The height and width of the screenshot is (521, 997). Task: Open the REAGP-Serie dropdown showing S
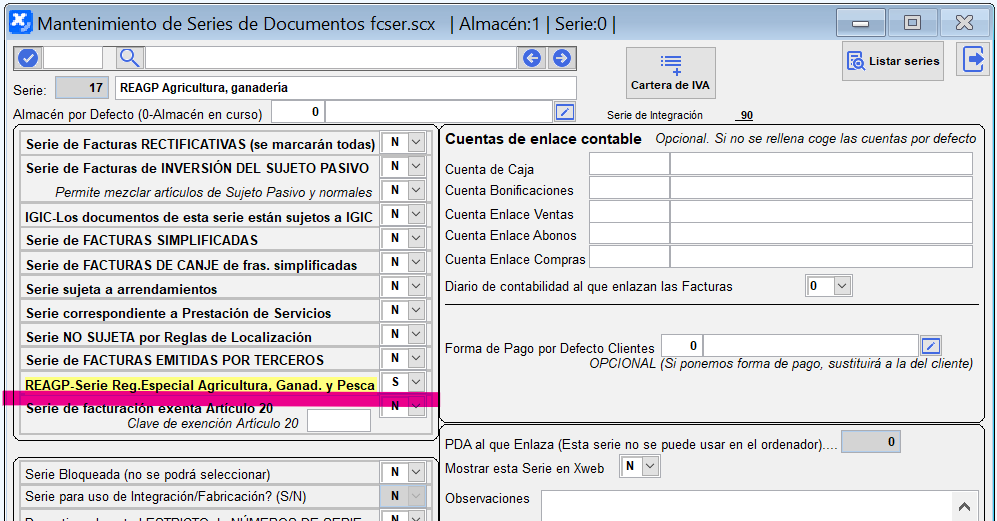click(417, 383)
